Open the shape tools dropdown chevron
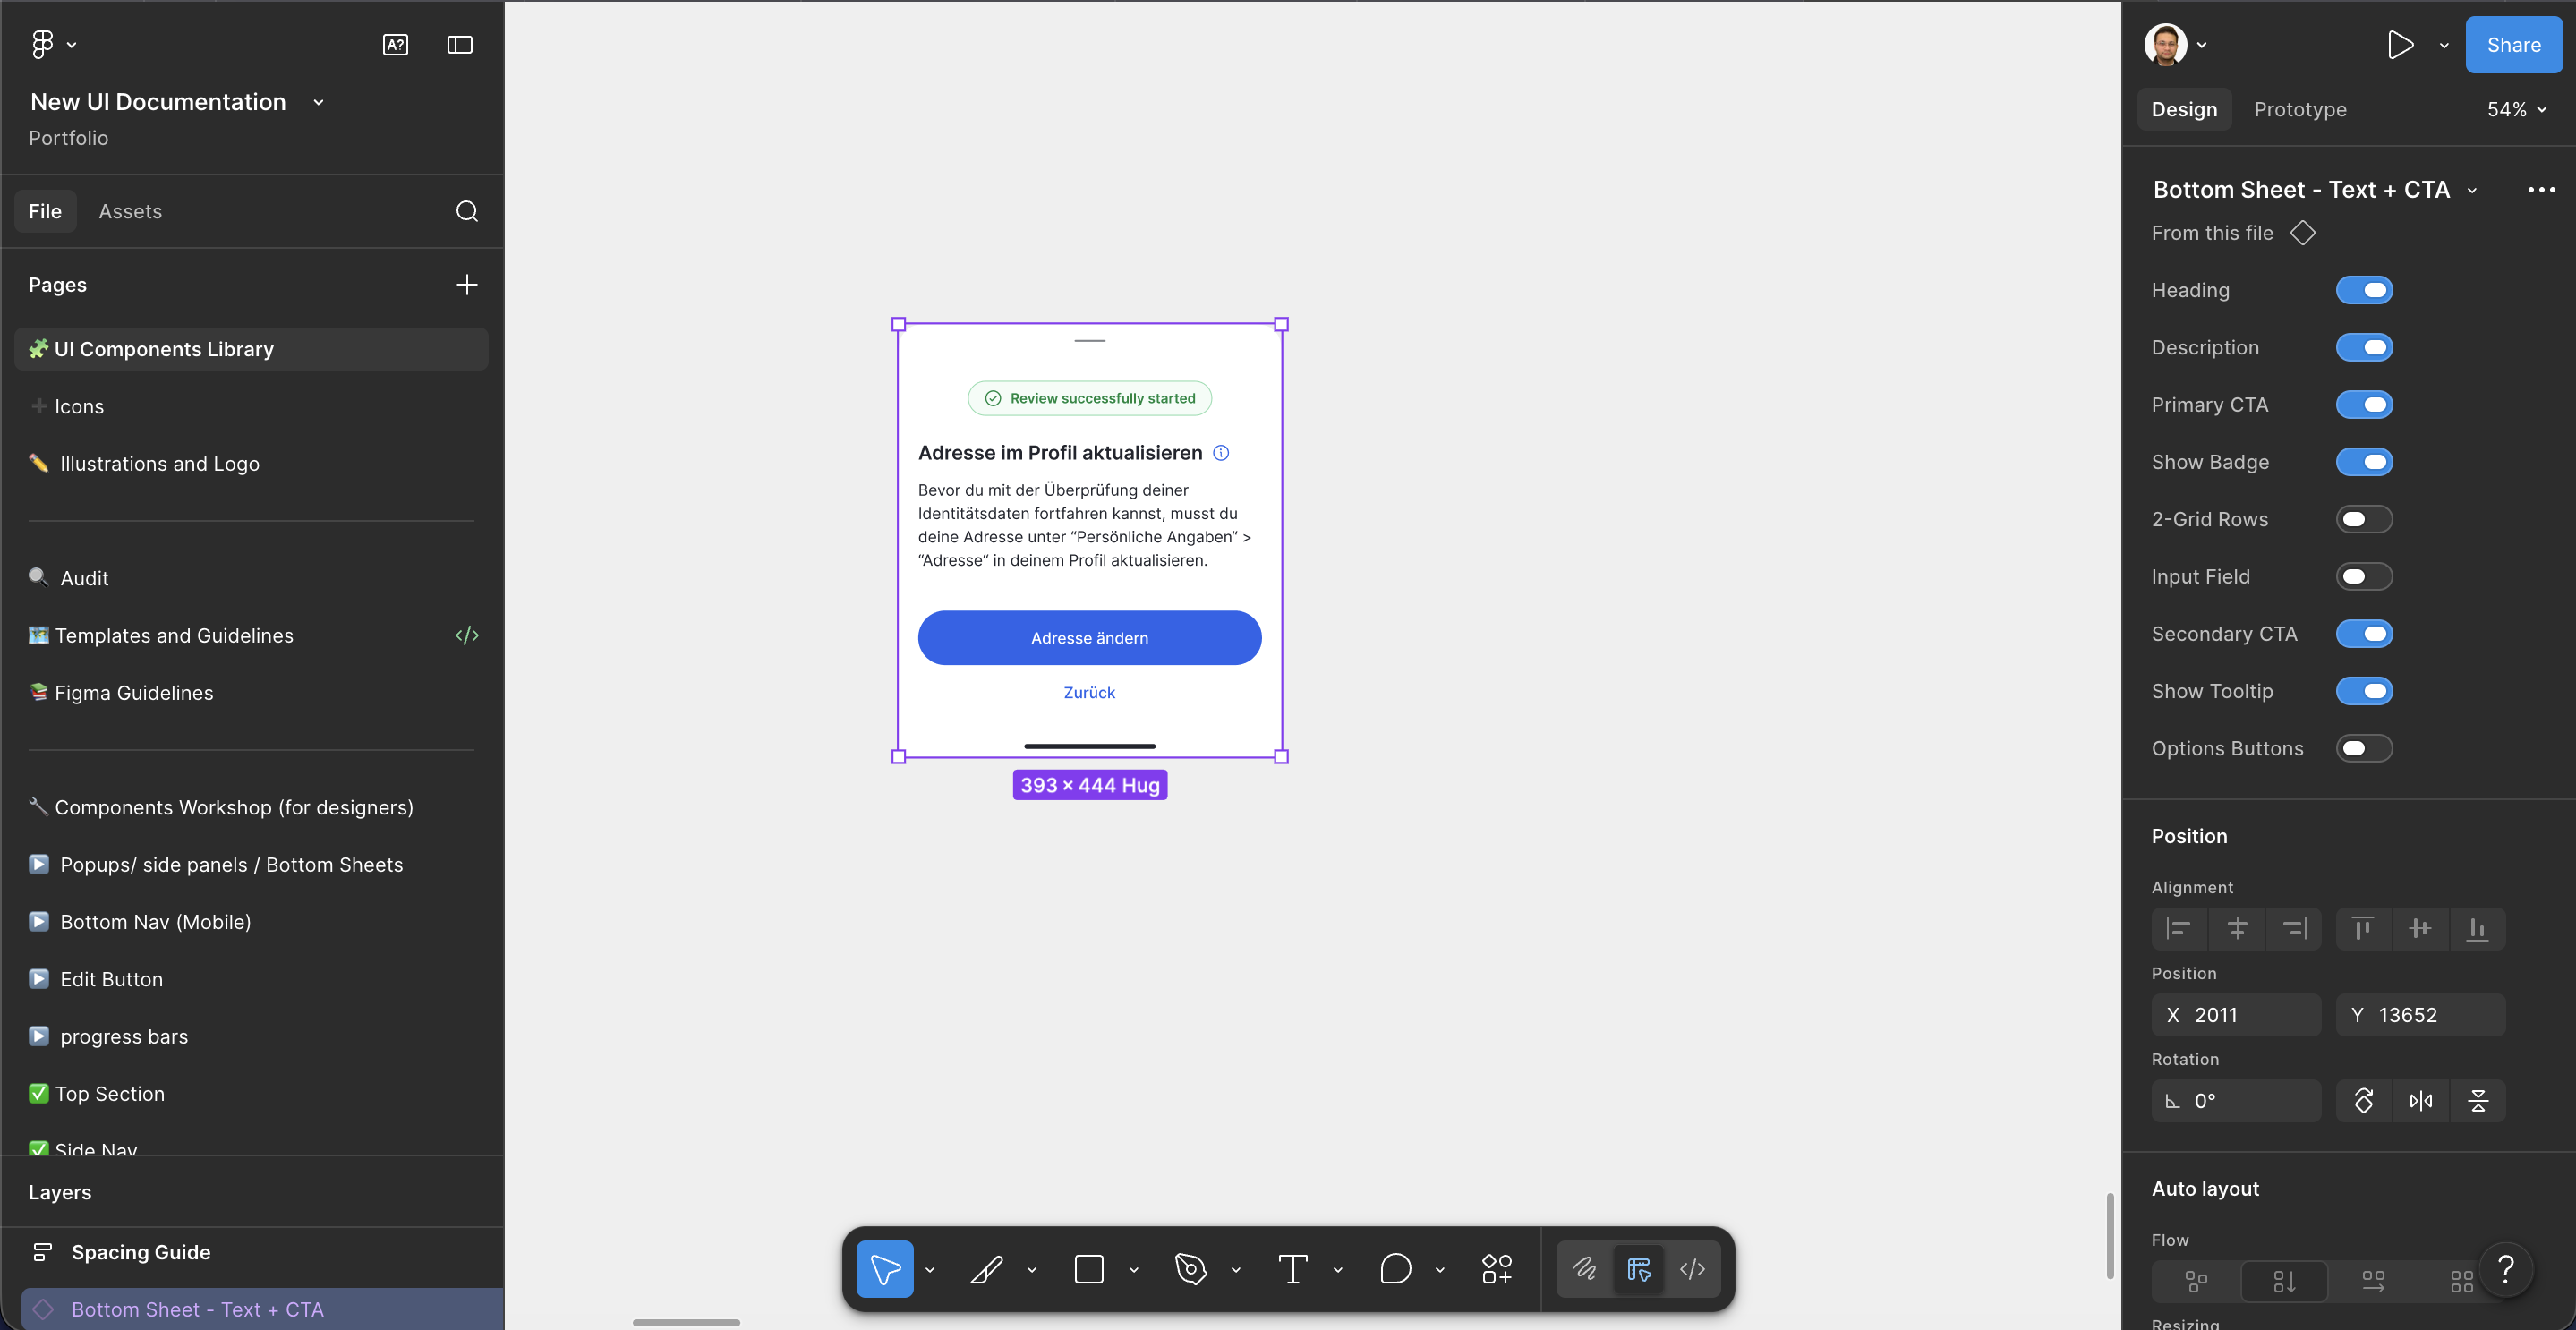Viewport: 2576px width, 1330px height. pyautogui.click(x=1134, y=1270)
